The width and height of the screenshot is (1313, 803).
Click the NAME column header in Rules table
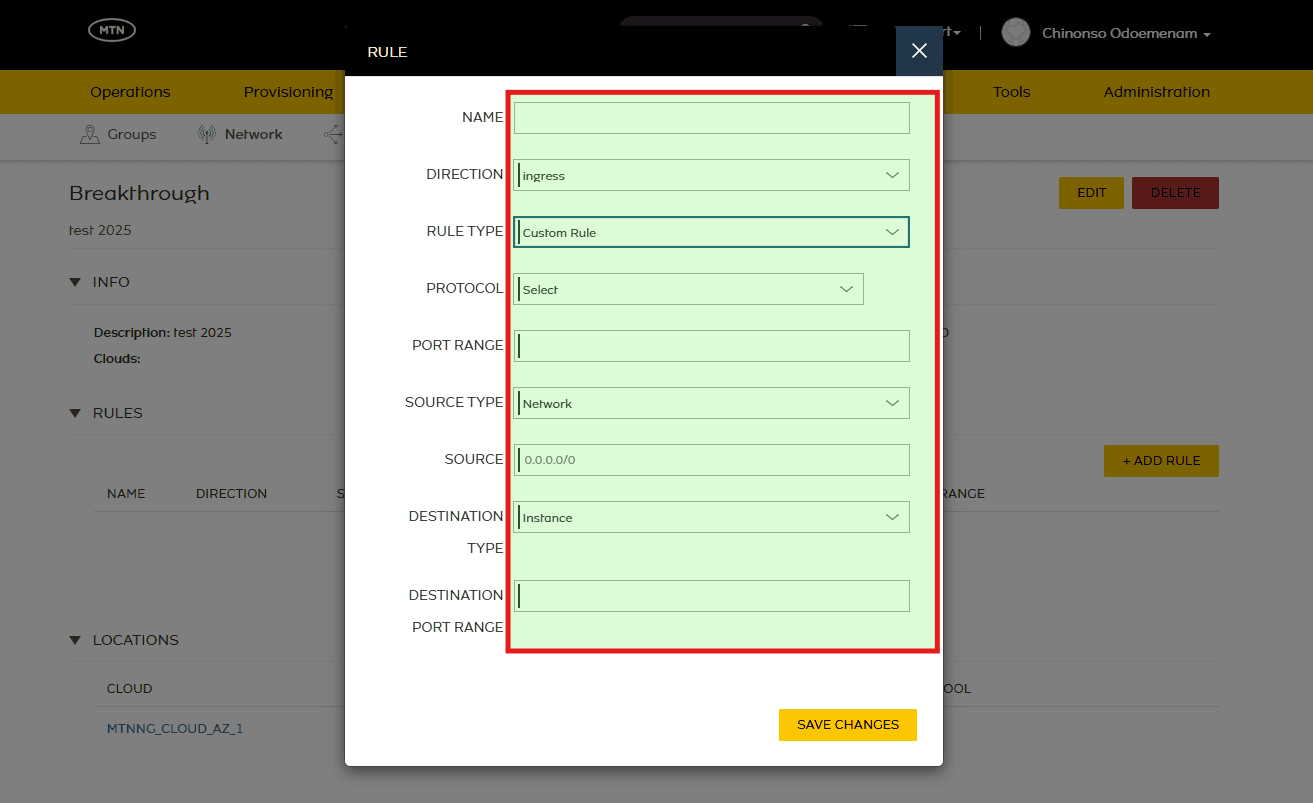[x=126, y=494]
